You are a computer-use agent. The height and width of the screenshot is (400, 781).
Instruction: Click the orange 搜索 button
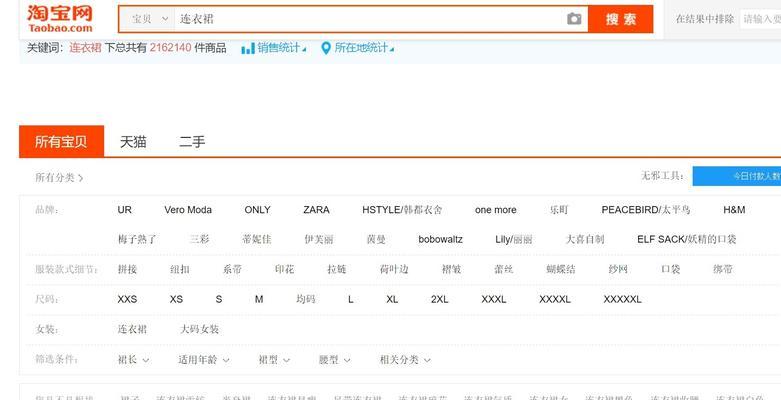click(621, 19)
